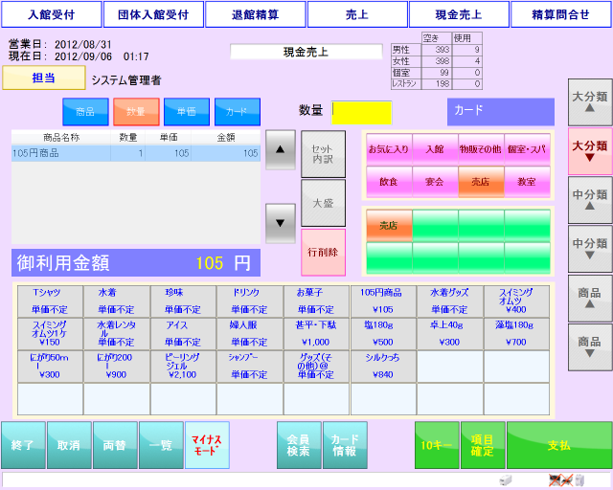Screen dimensions: 613x490
Task: Toggle マイナスモード minus mode
Action: tap(207, 445)
